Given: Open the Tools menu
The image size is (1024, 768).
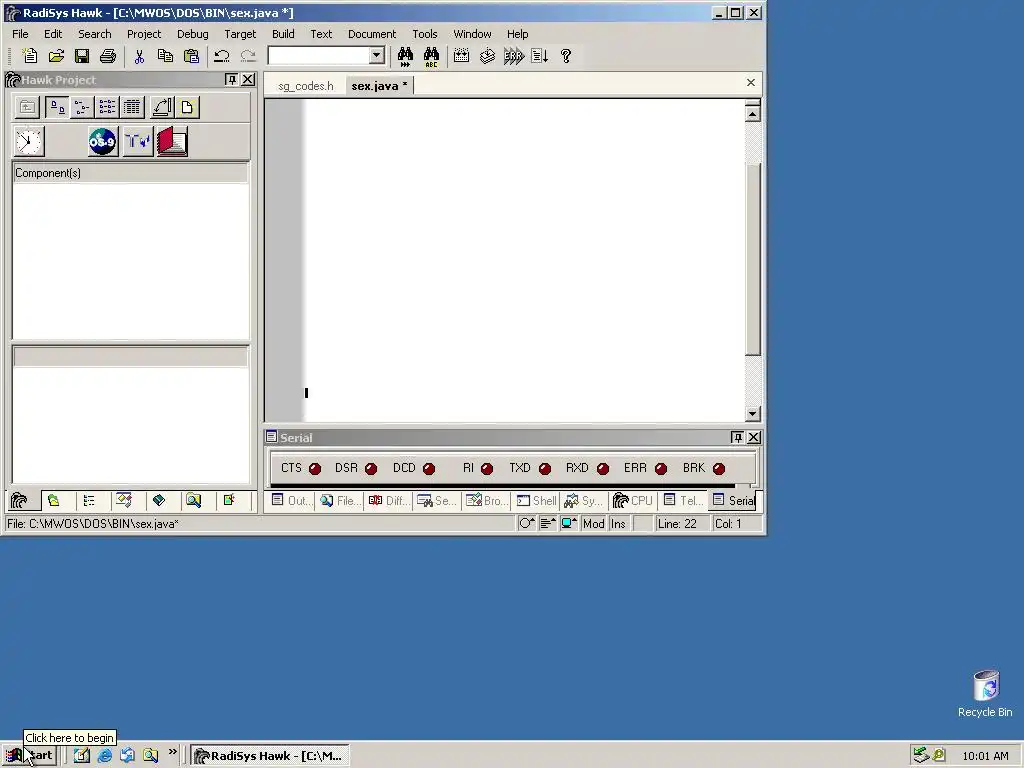Looking at the screenshot, I should tap(424, 34).
